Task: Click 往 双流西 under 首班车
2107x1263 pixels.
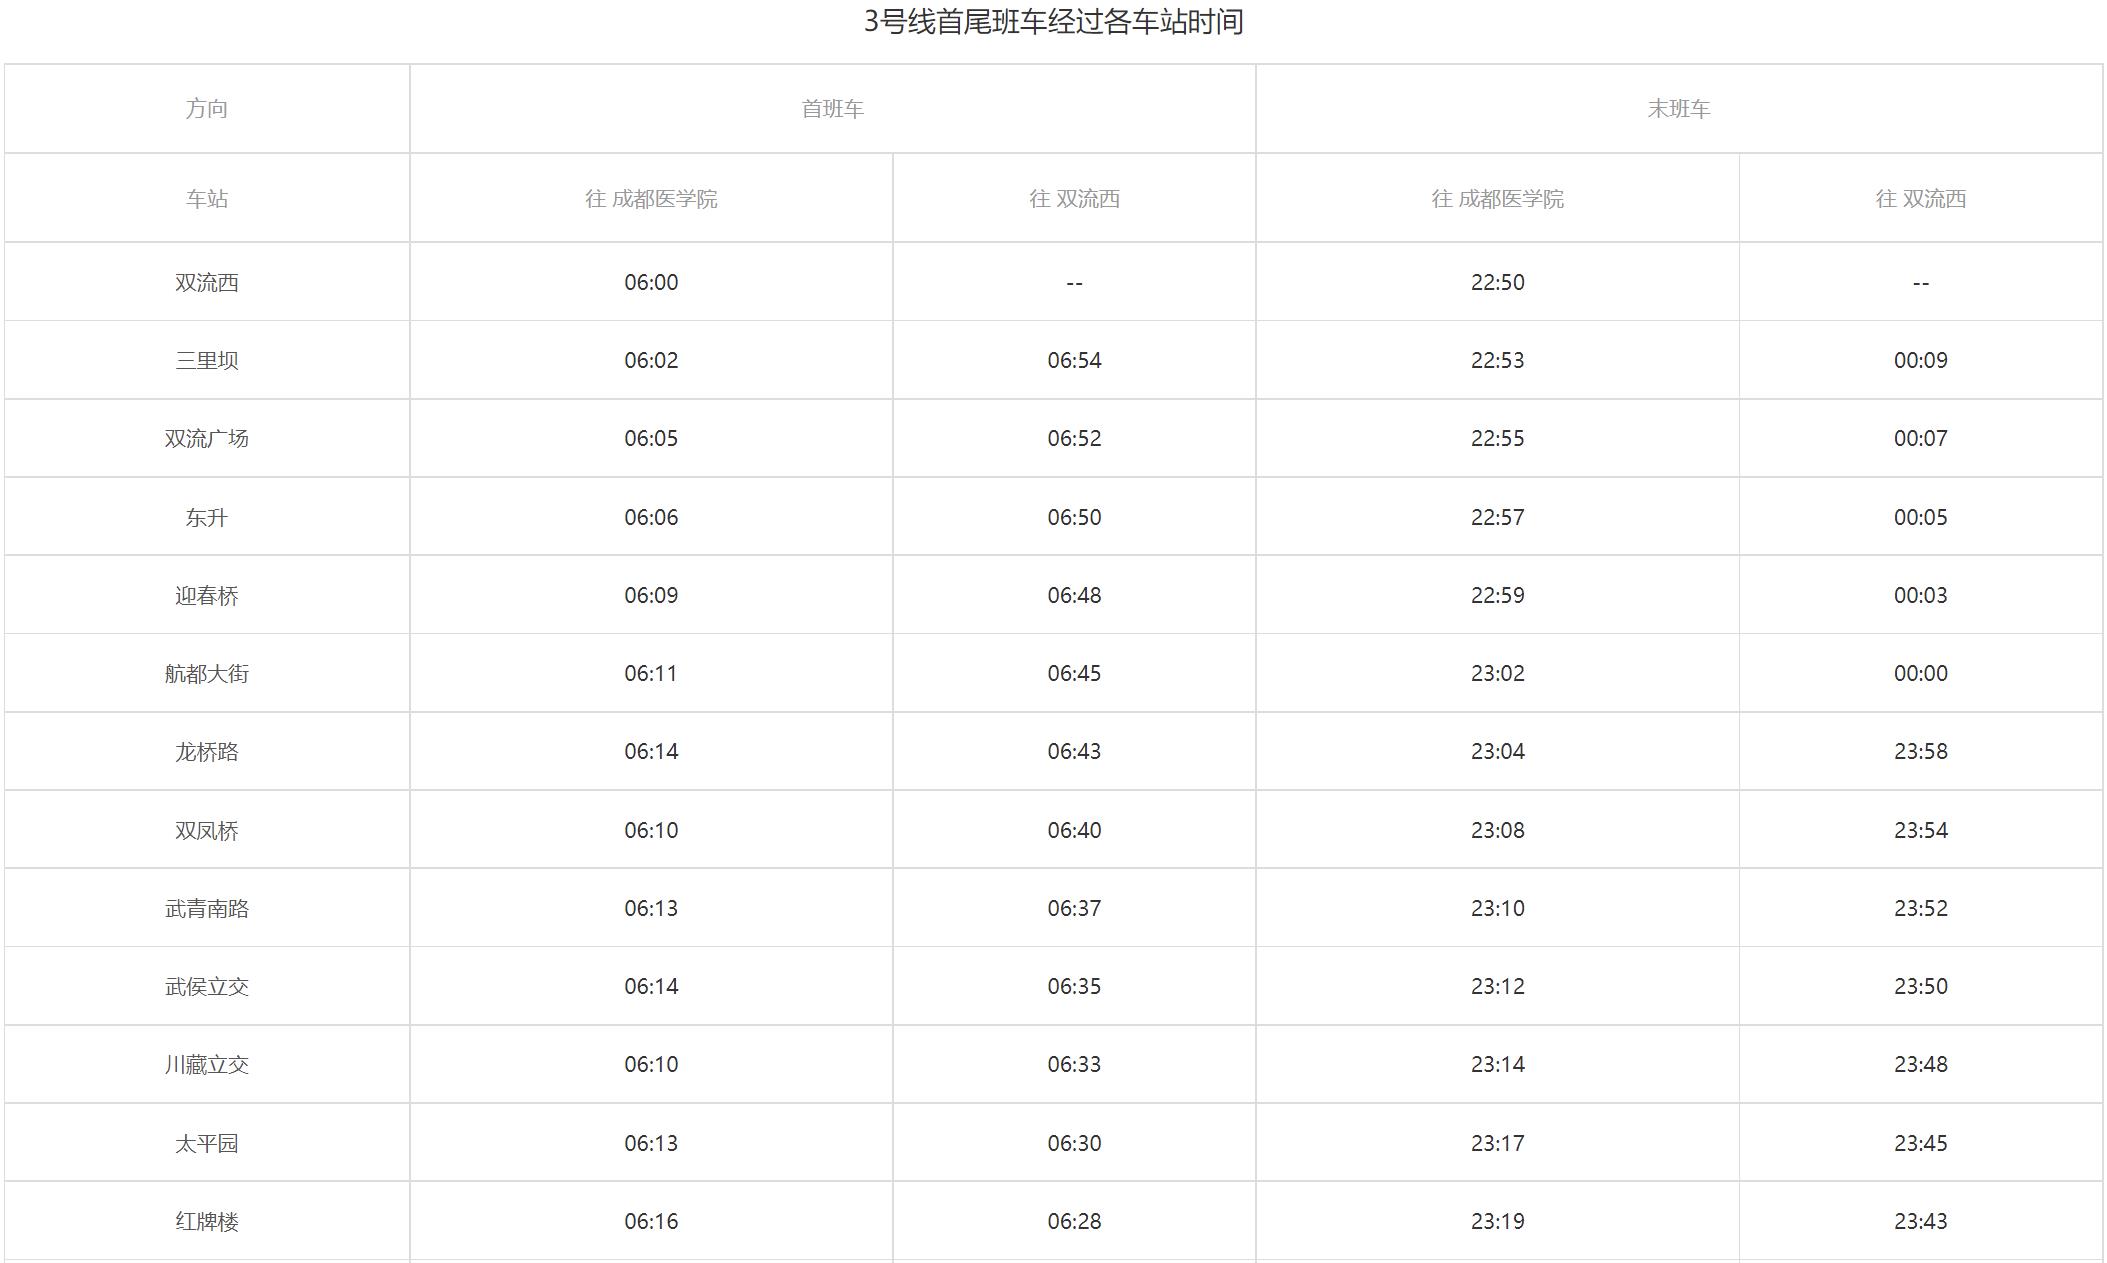Action: [1074, 198]
